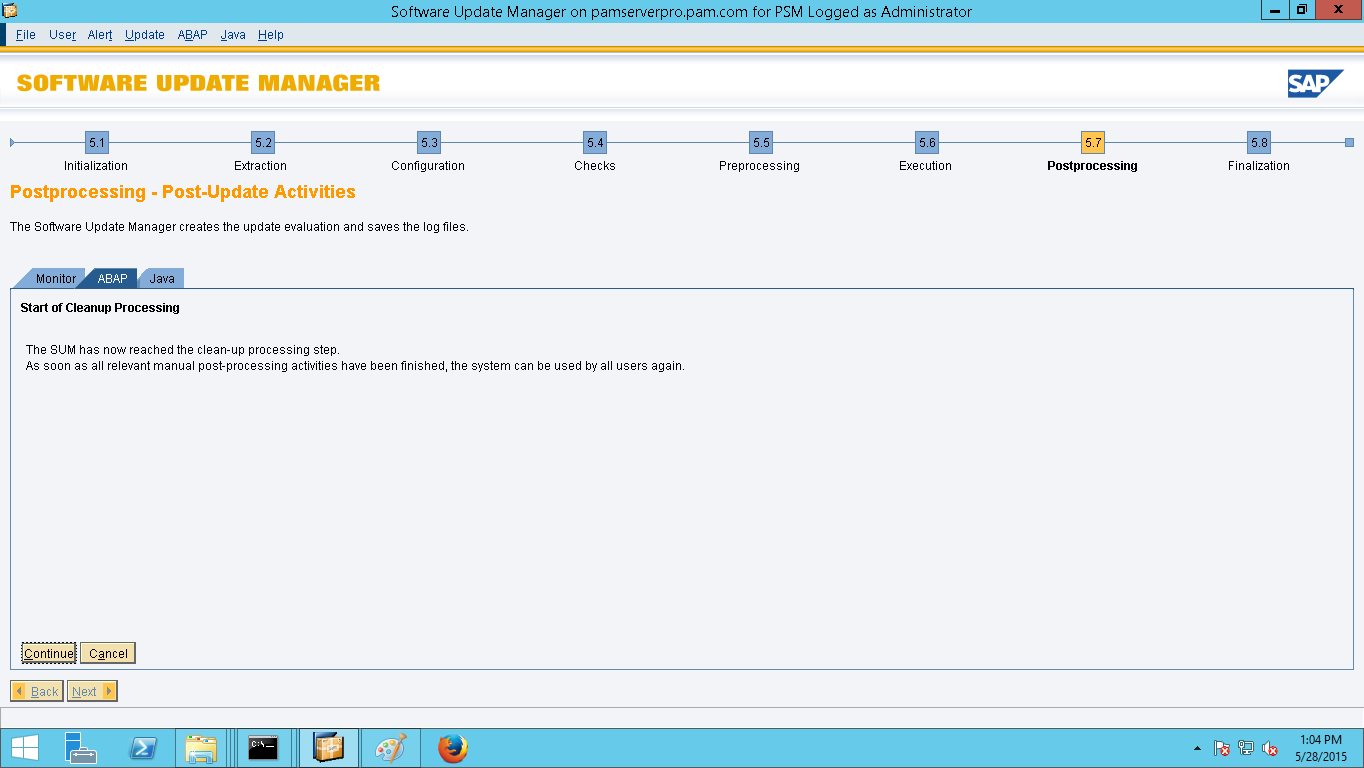Click the Postprocessing - Post-Update Activities title
The height and width of the screenshot is (768, 1364).
click(x=183, y=192)
